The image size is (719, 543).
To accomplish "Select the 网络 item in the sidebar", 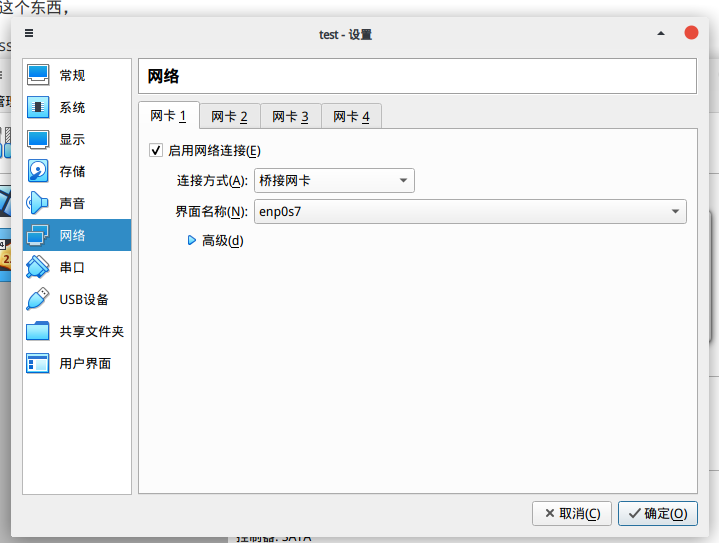I will coord(76,235).
